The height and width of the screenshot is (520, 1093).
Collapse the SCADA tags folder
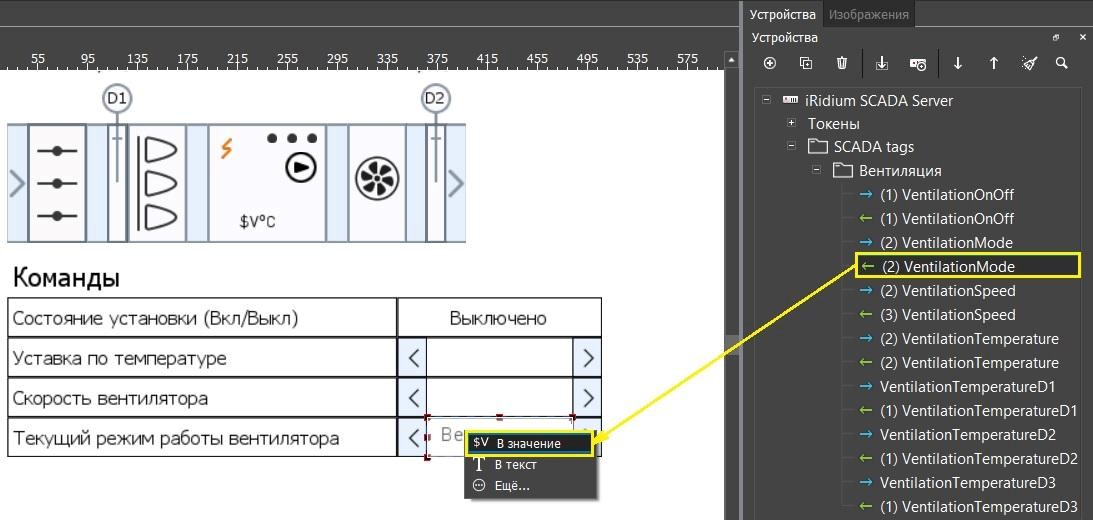tap(791, 146)
